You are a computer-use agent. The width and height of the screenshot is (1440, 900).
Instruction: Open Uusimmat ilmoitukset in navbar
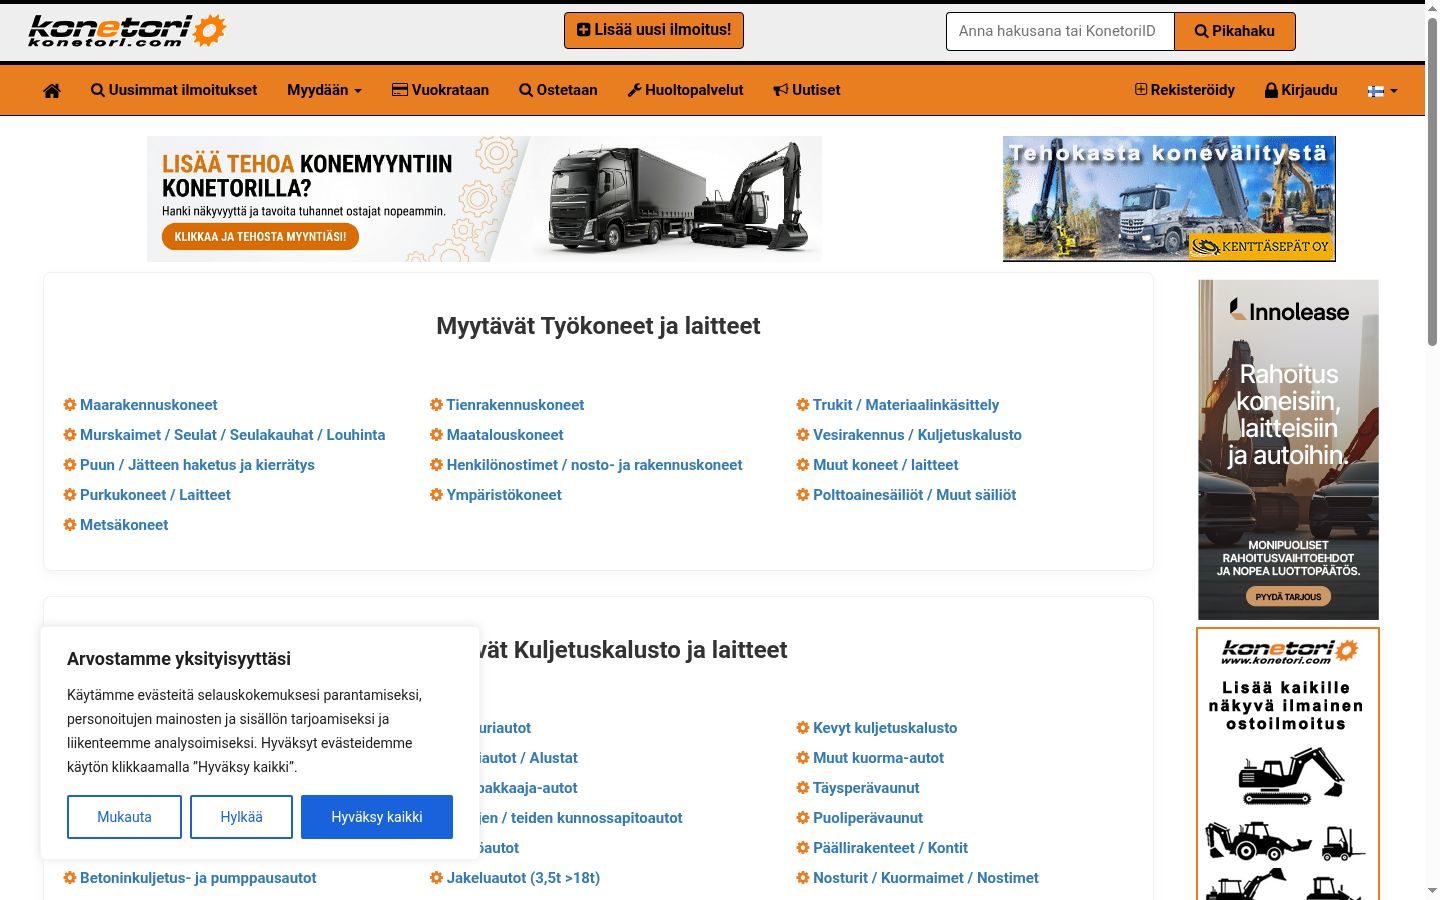pos(174,90)
